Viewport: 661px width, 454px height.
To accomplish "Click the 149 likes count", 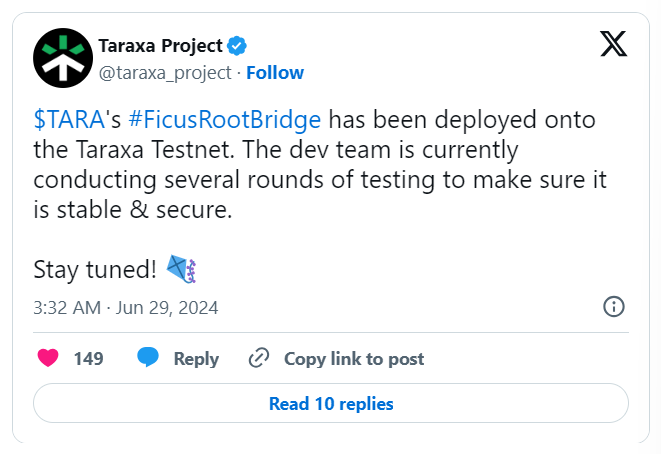I will point(89,359).
